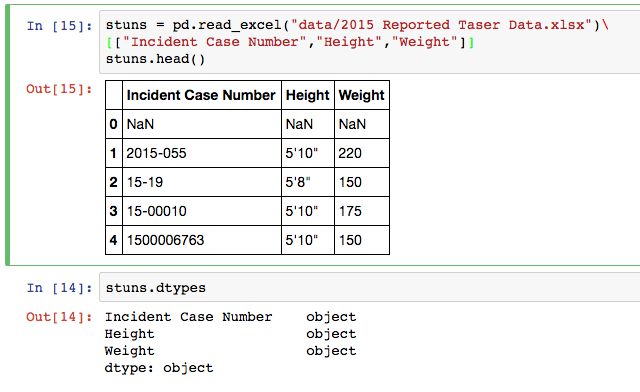This screenshot has width=640, height=392.
Task: Click the 2015-055 case number cell
Action: 202,153
